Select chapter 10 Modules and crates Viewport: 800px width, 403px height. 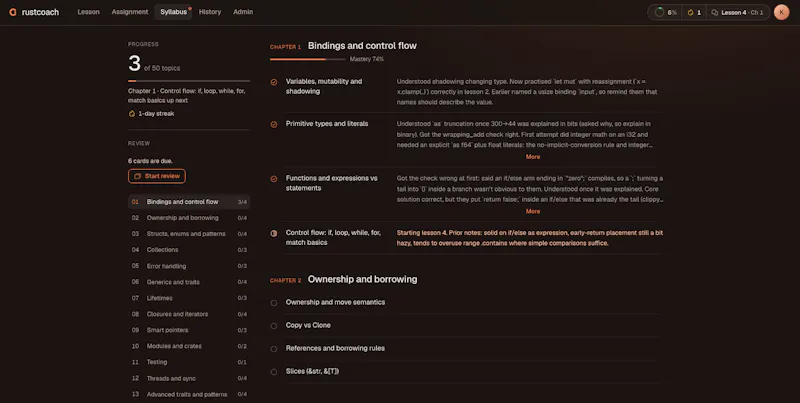pyautogui.click(x=189, y=346)
